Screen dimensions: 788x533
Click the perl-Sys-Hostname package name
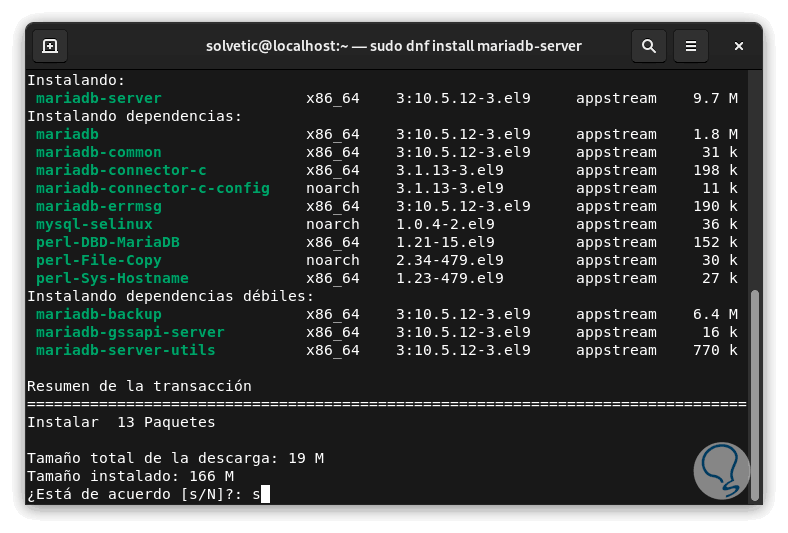[111, 278]
